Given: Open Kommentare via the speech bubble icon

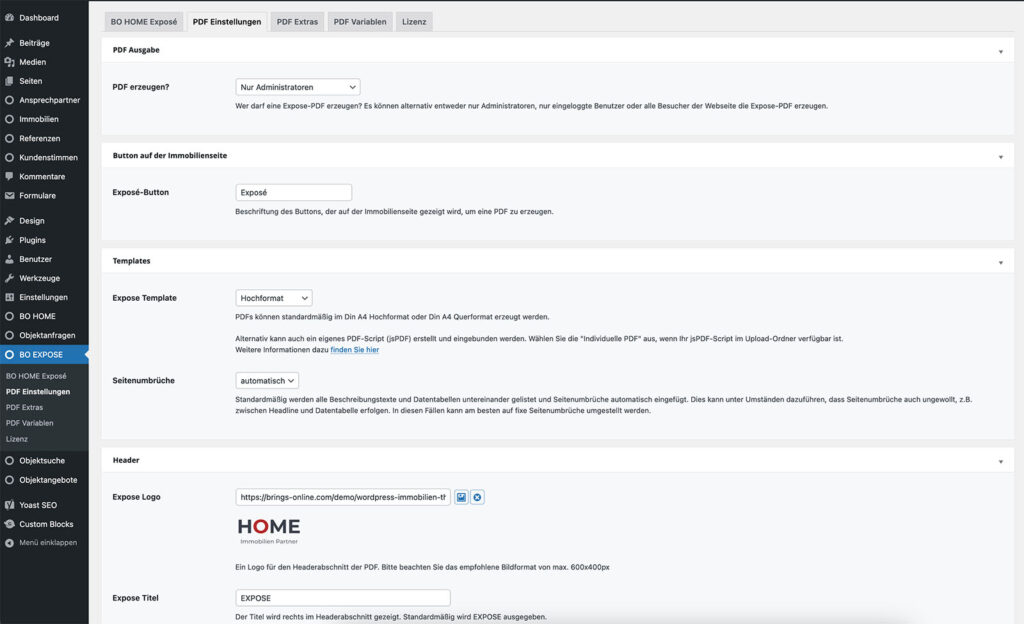Looking at the screenshot, I should click(x=12, y=176).
